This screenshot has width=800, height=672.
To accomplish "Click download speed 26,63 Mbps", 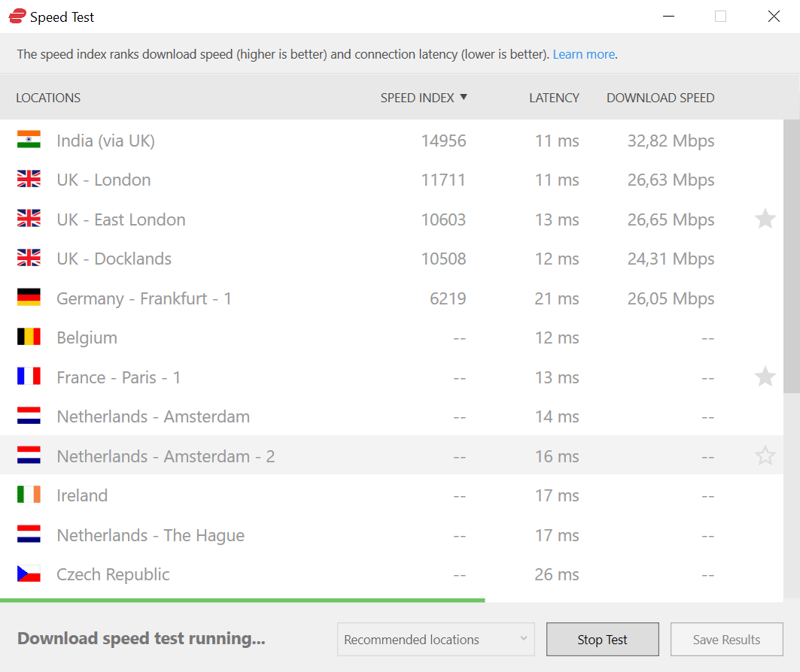I will (671, 180).
